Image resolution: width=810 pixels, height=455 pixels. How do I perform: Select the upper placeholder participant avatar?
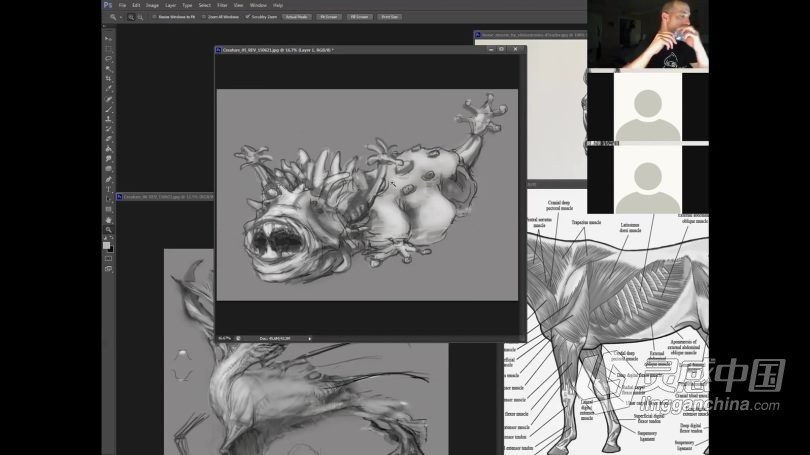(x=648, y=106)
